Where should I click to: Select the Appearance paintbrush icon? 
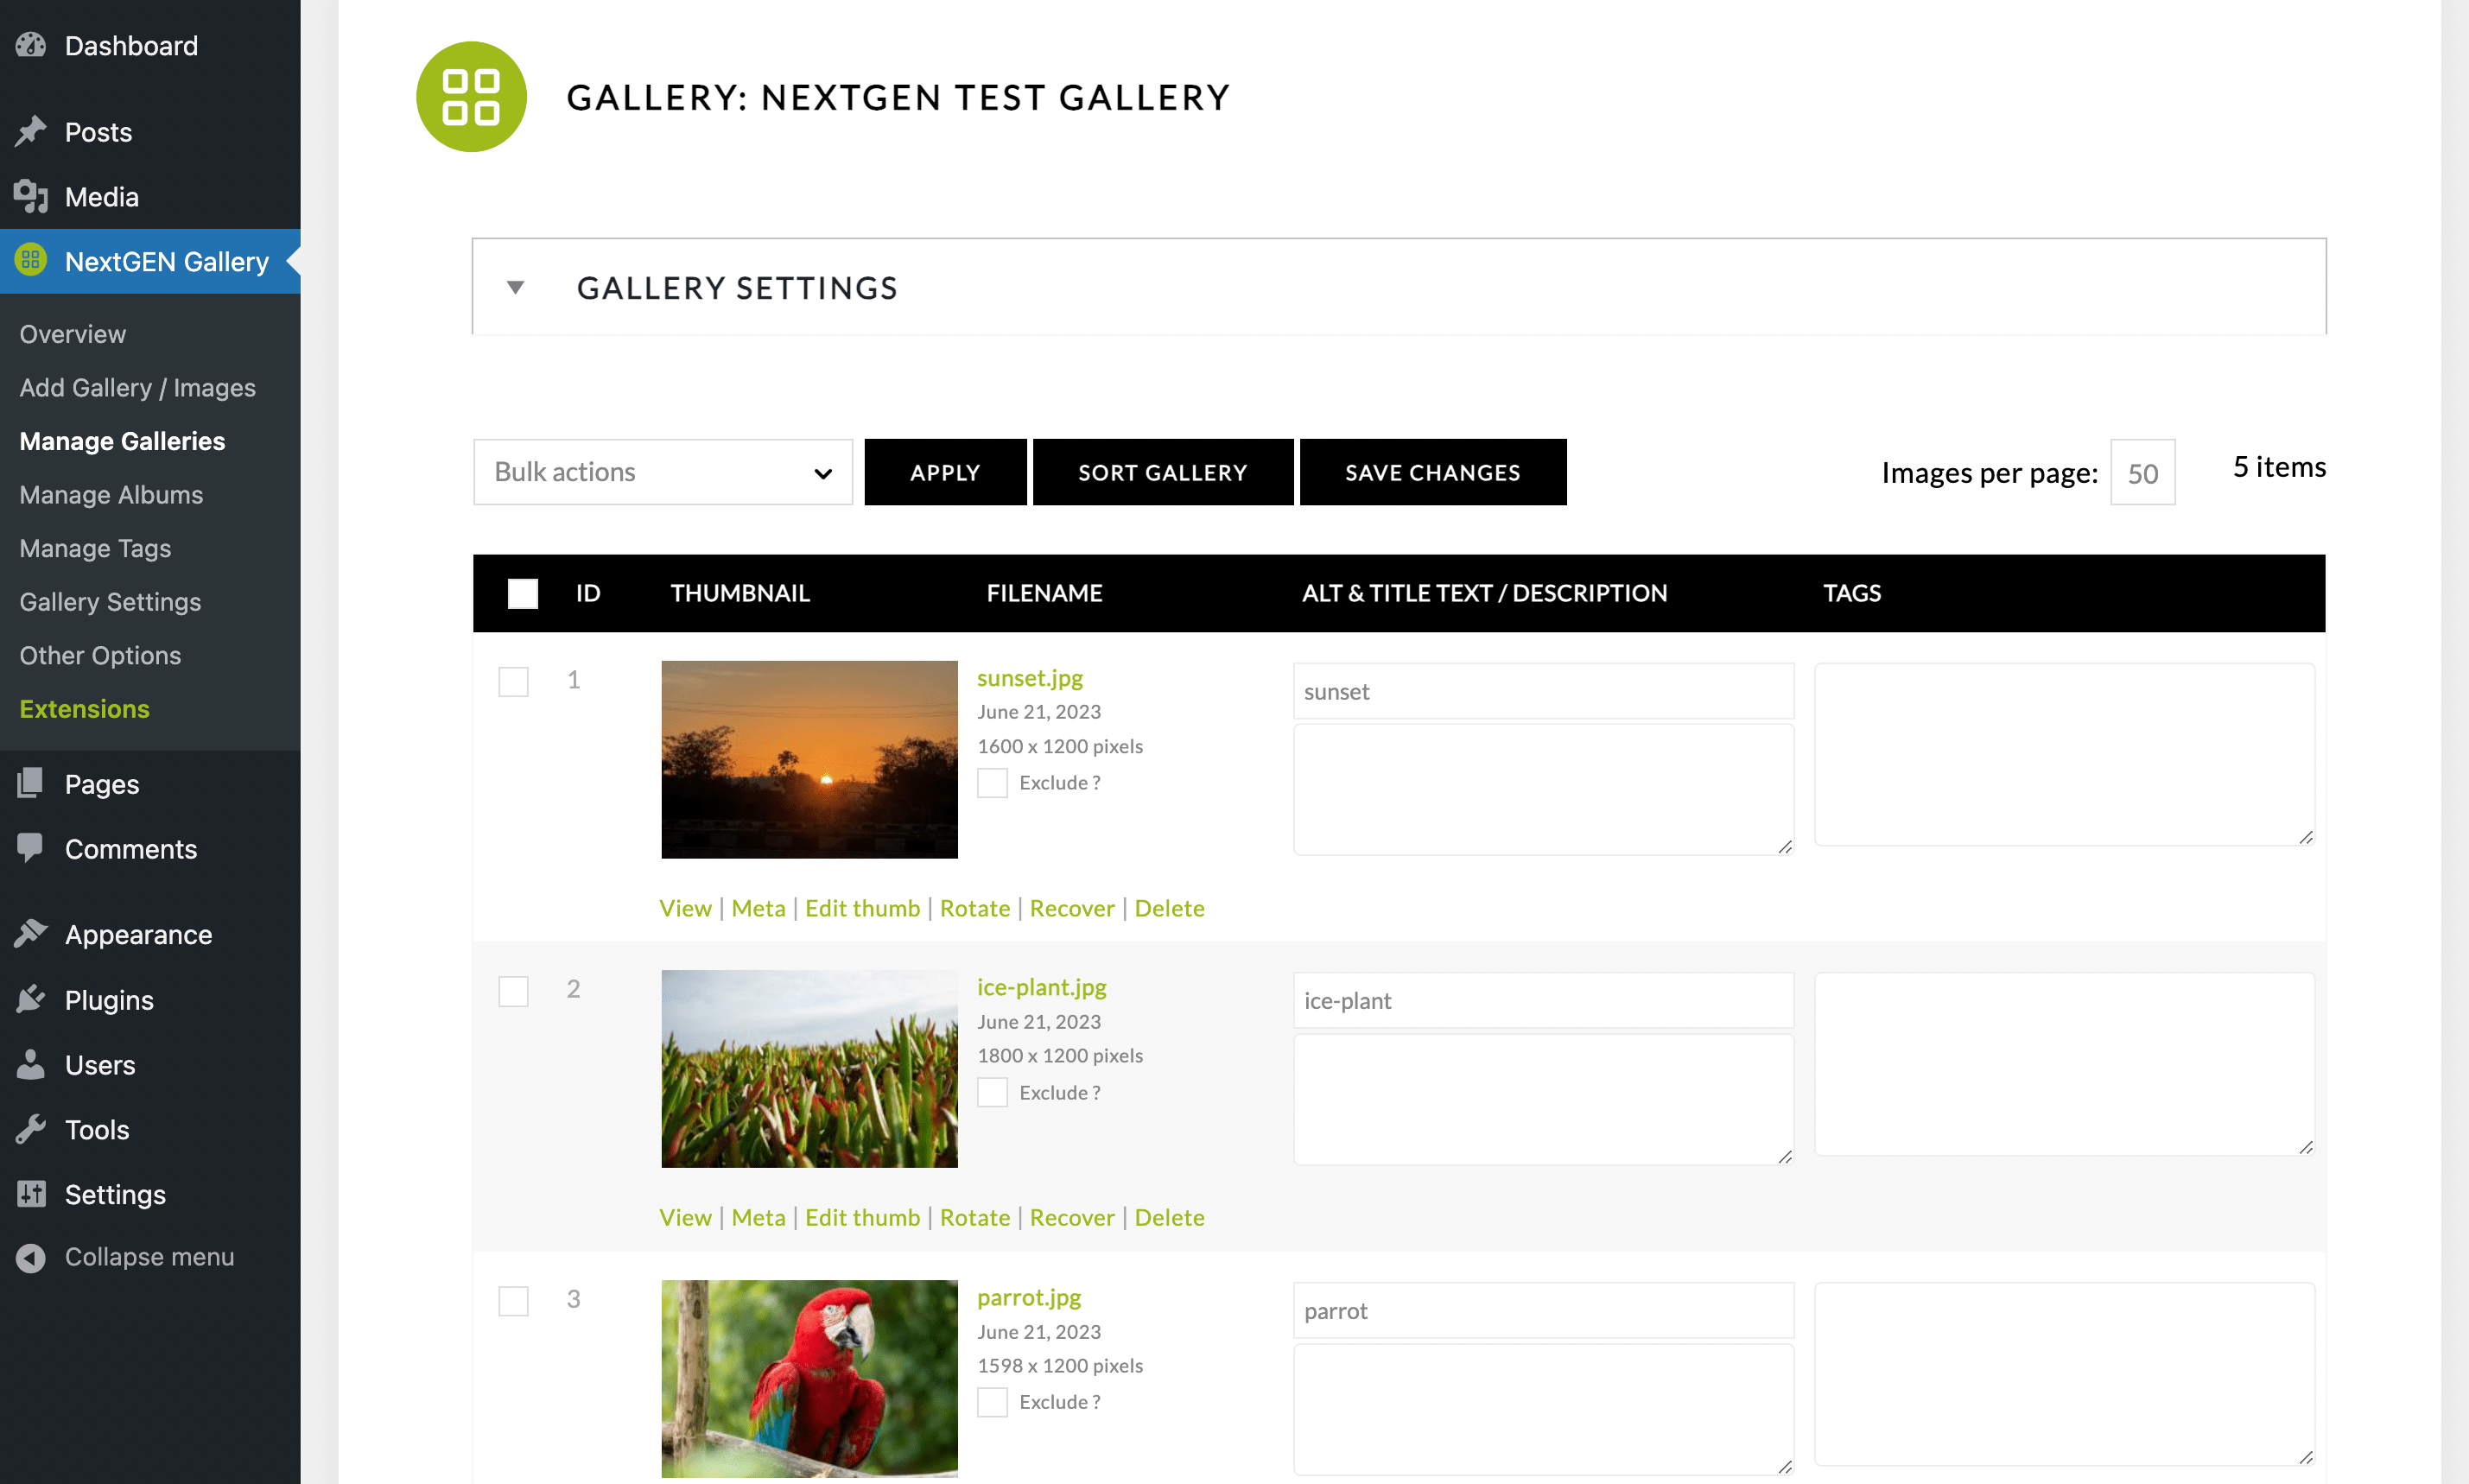[31, 933]
